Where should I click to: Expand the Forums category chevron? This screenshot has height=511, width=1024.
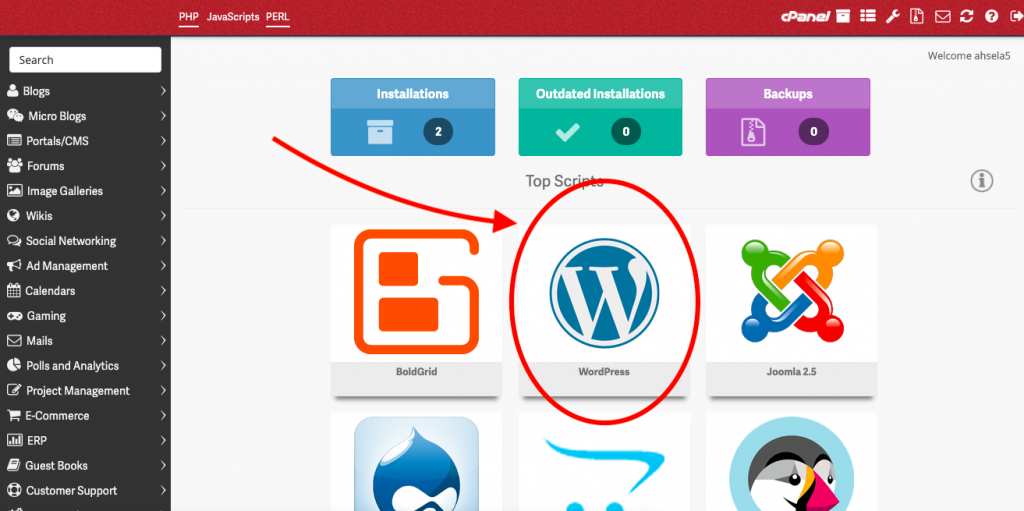(x=163, y=166)
